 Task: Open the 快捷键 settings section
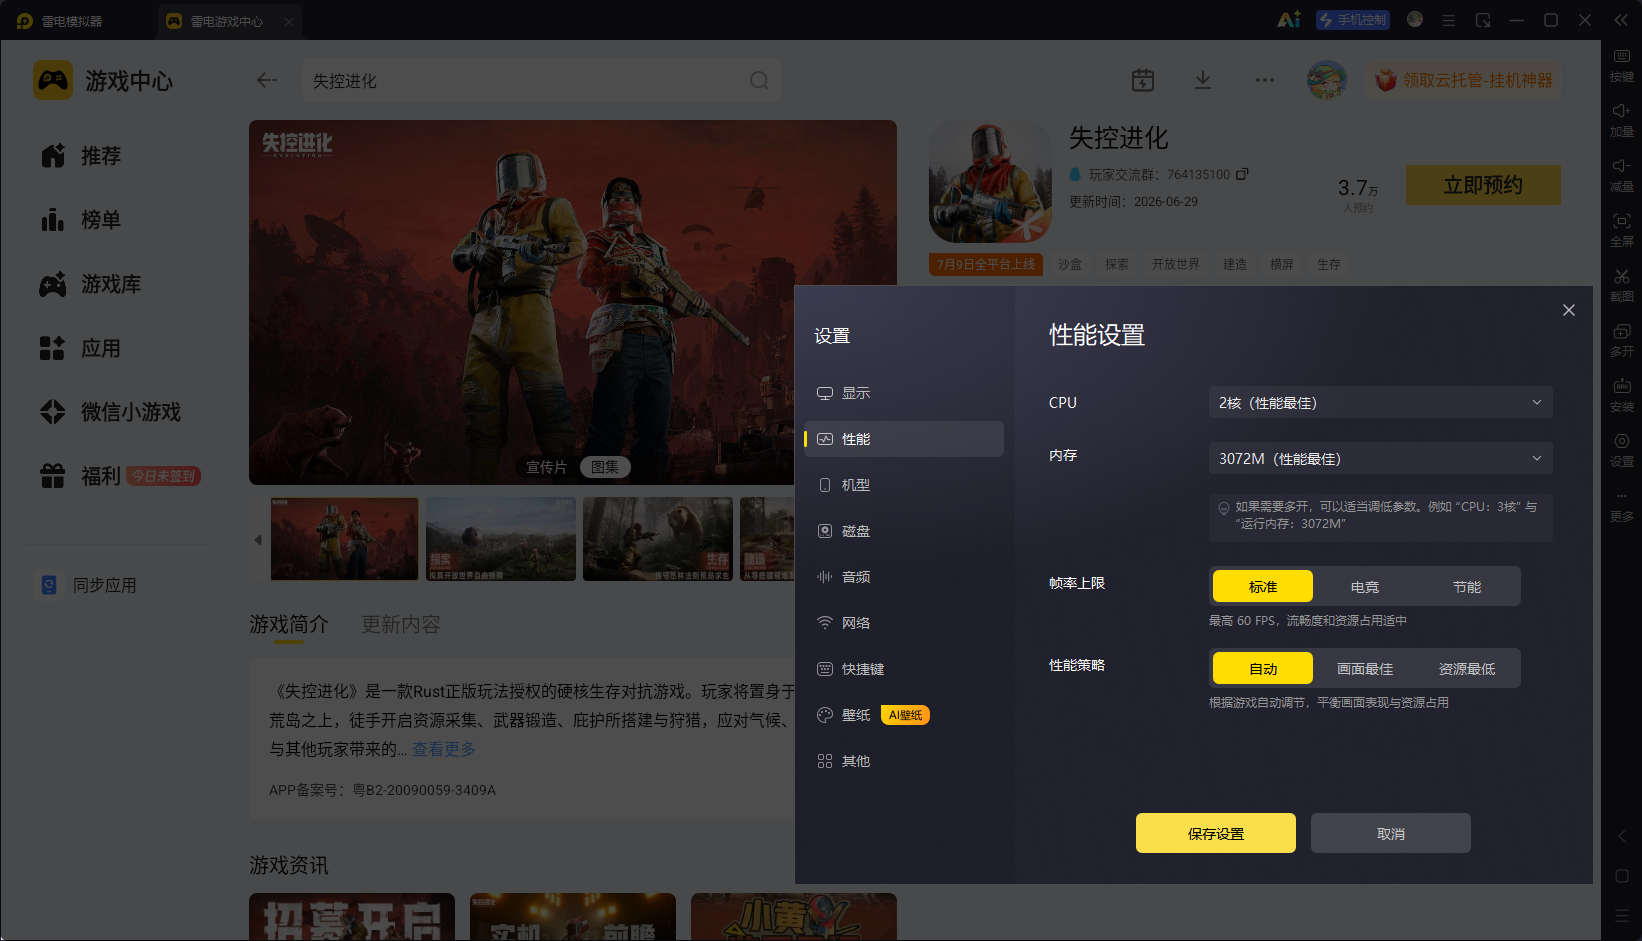904,669
